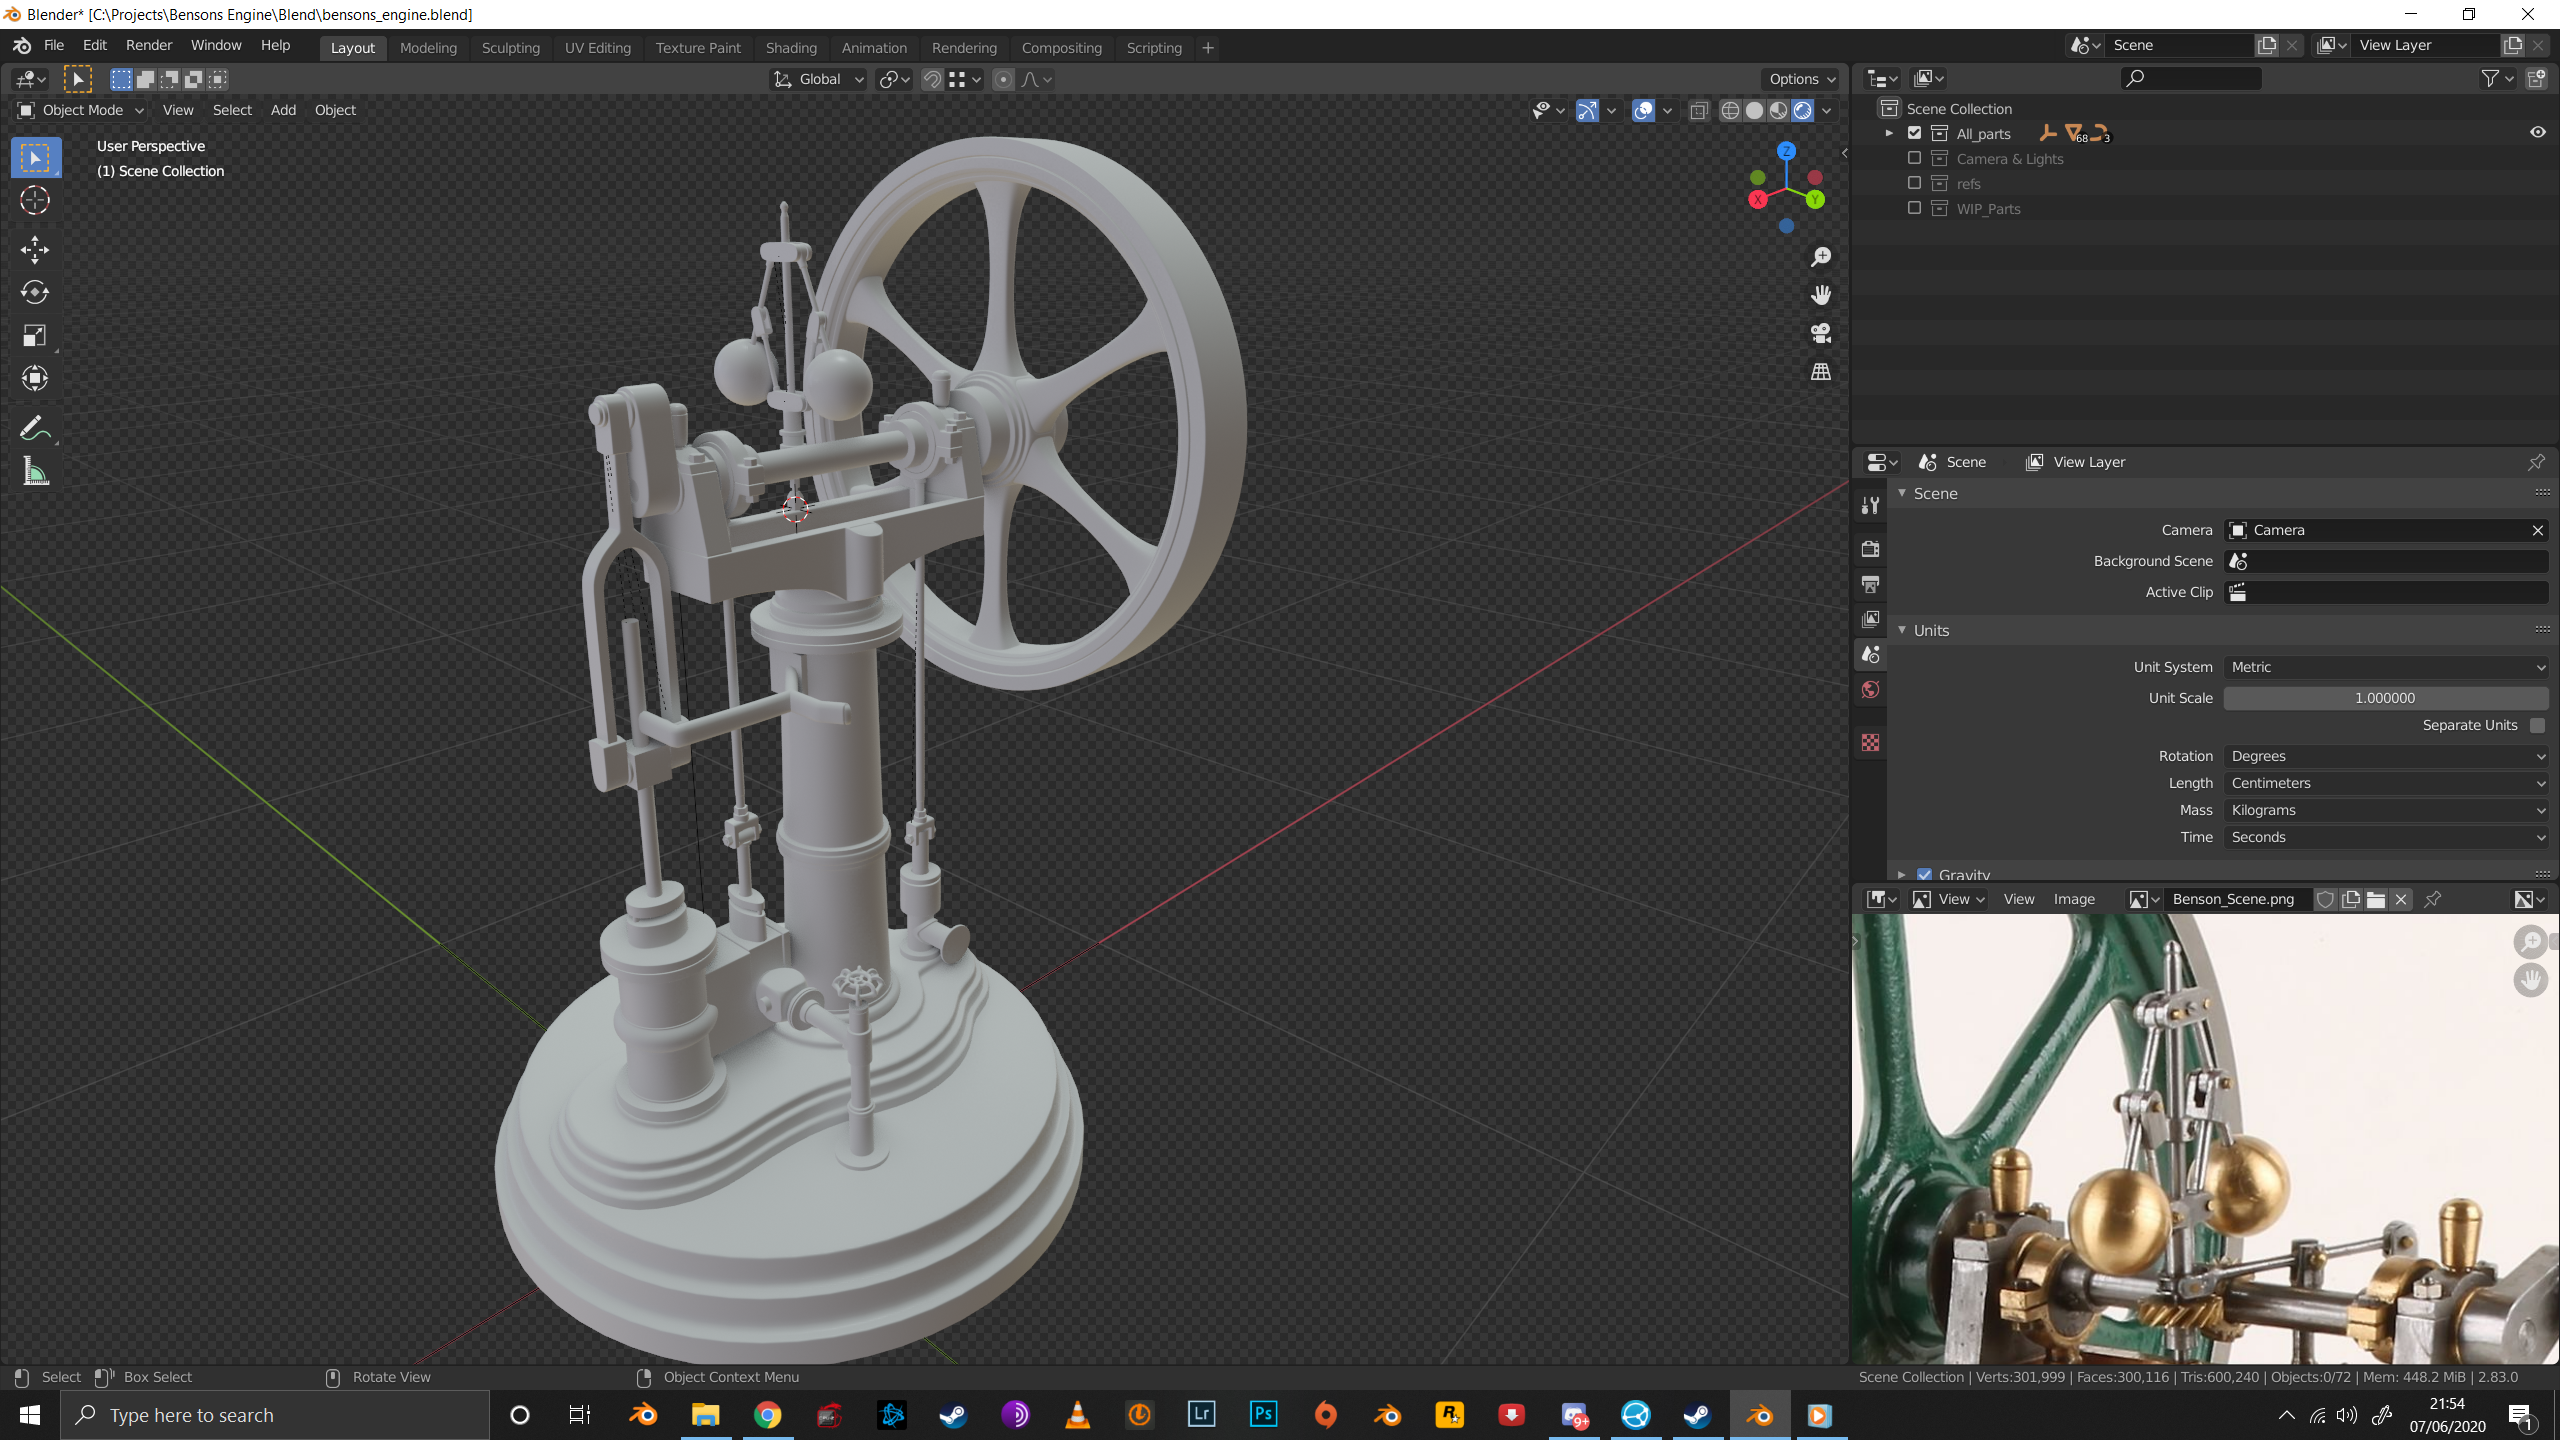Check the Separate Units checkbox
Image resolution: width=2560 pixels, height=1440 pixels.
pyautogui.click(x=2537, y=725)
